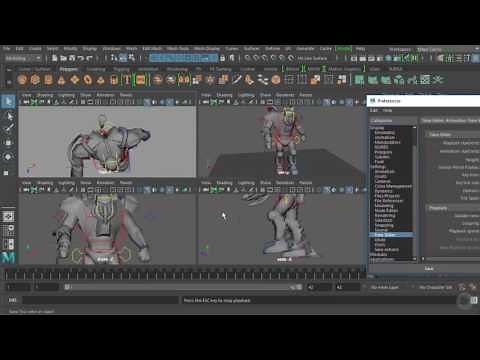This screenshot has width=480, height=360.
Task: Create a polygon cone from the shelf
Action: pos(61,80)
